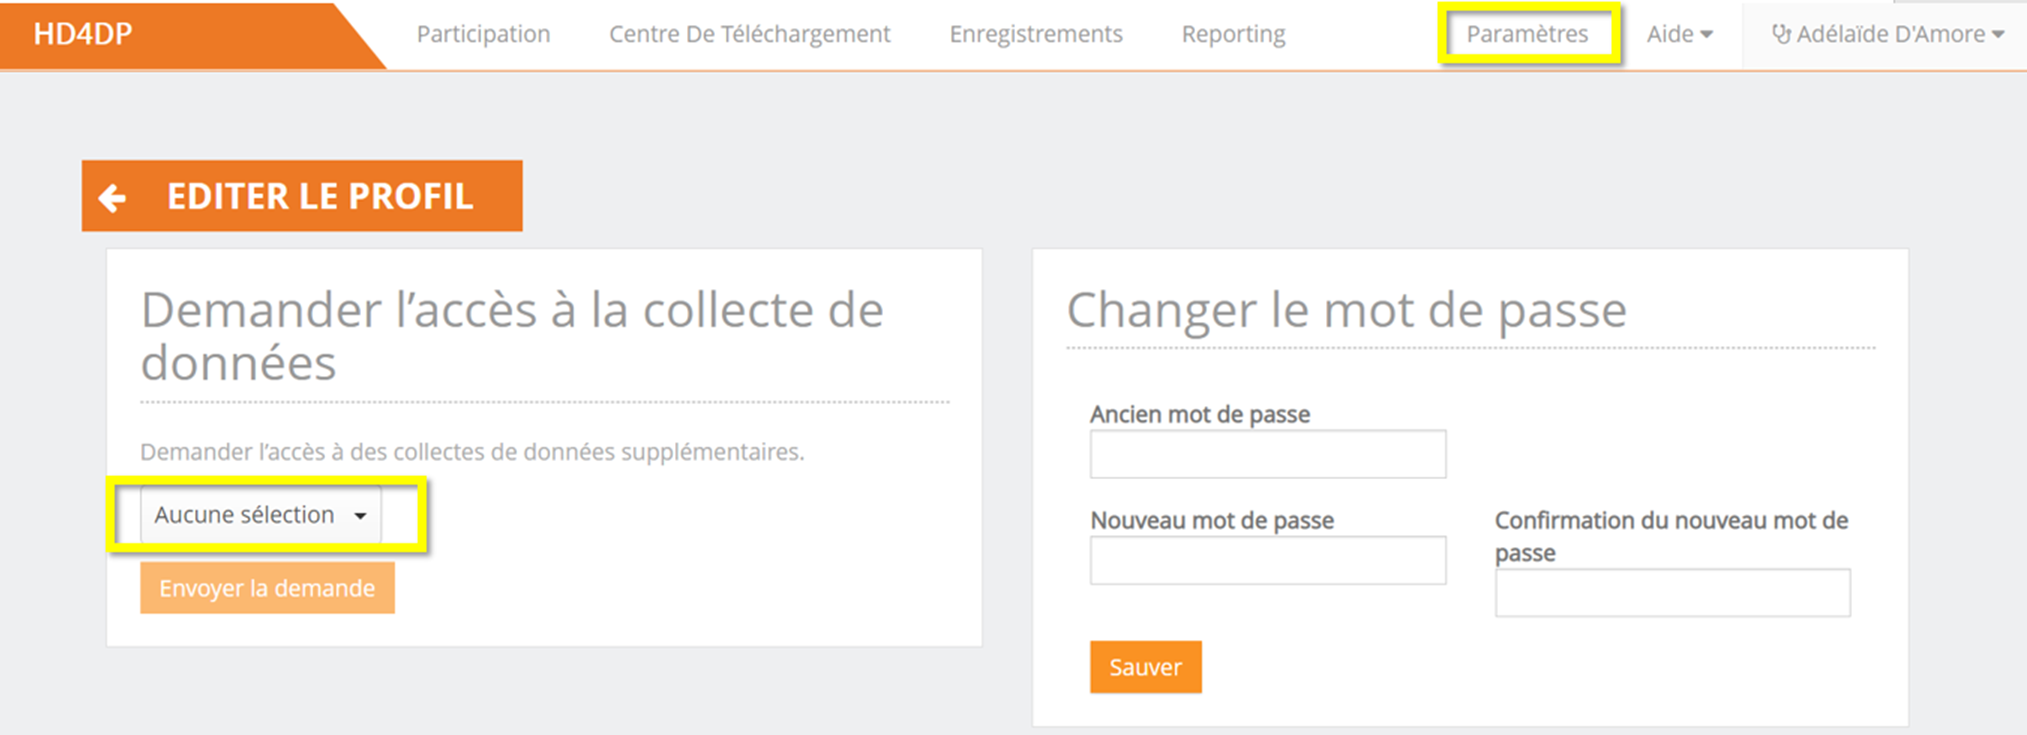Open the Reporting section
This screenshot has width=2027, height=735.
click(1233, 34)
